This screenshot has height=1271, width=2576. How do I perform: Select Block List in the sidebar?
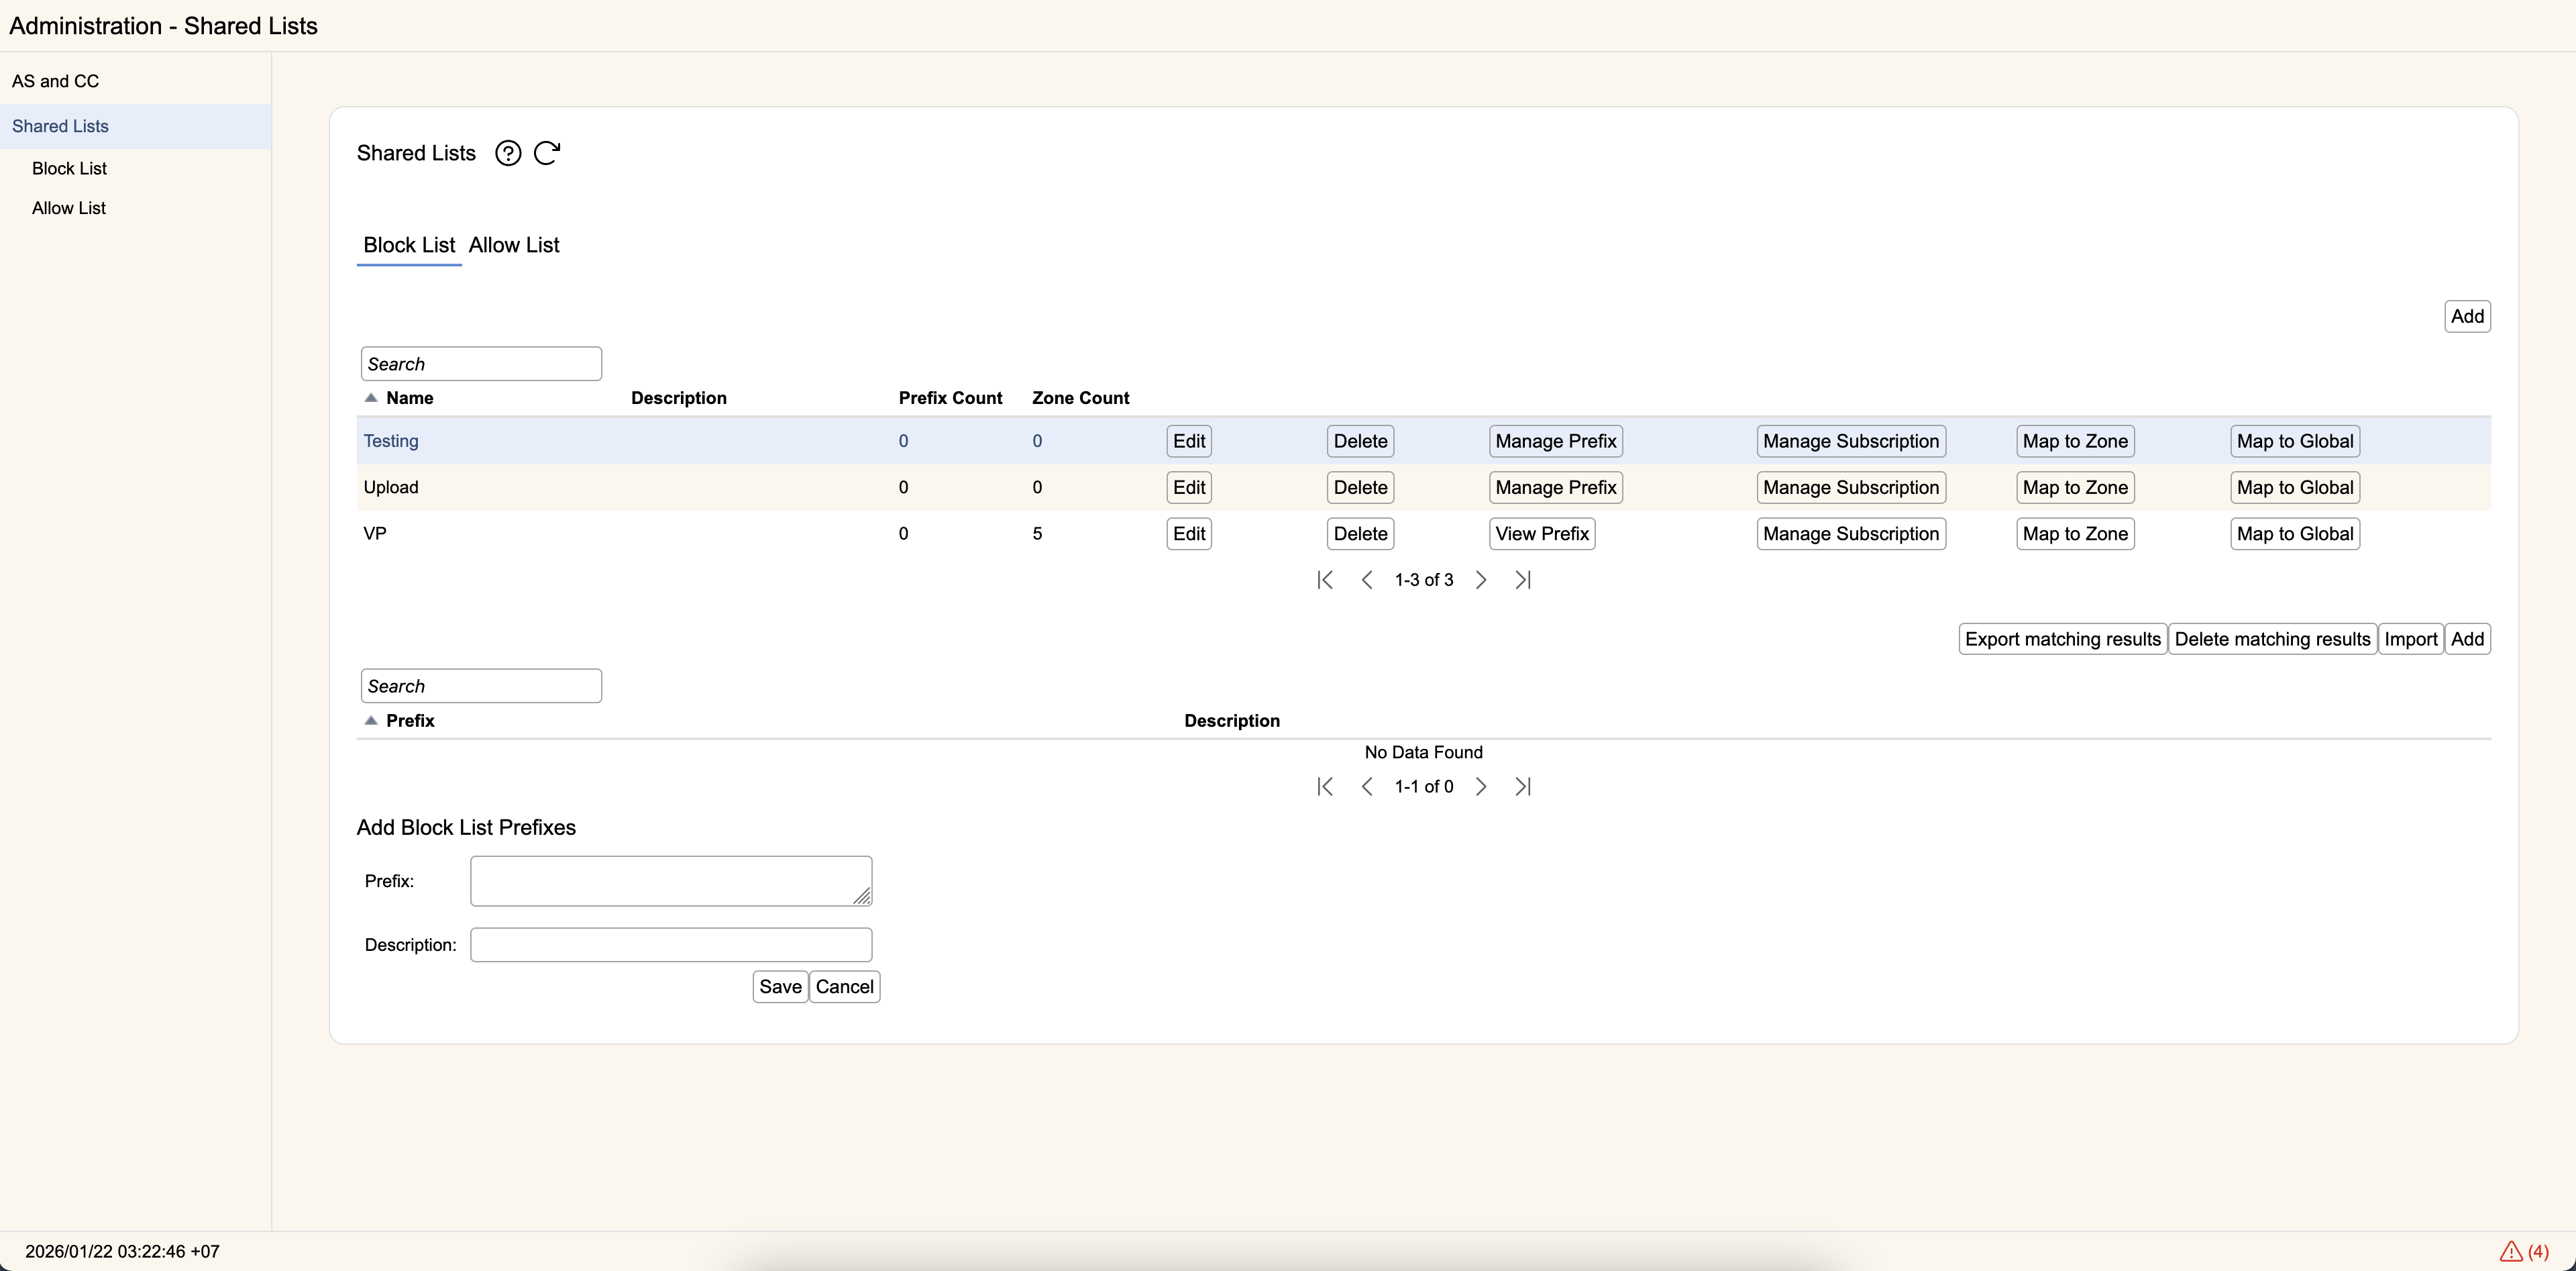coord(69,168)
